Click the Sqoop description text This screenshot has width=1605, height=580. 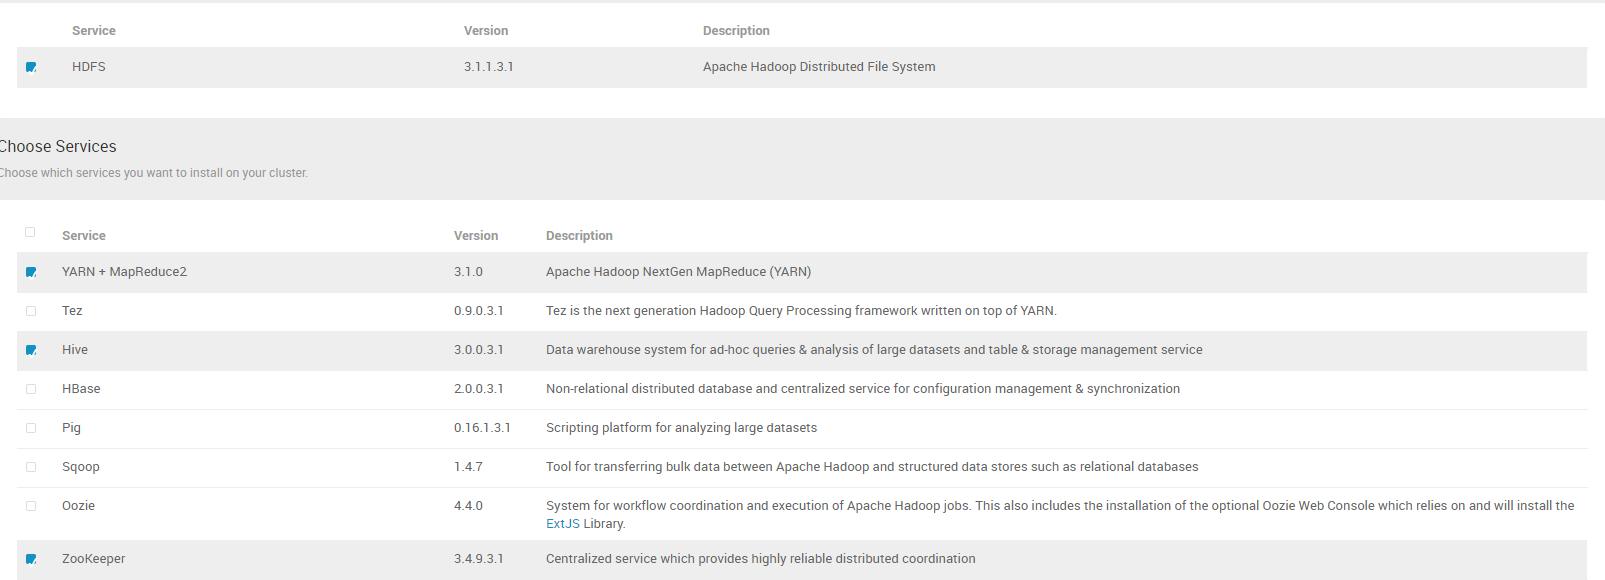pos(872,467)
